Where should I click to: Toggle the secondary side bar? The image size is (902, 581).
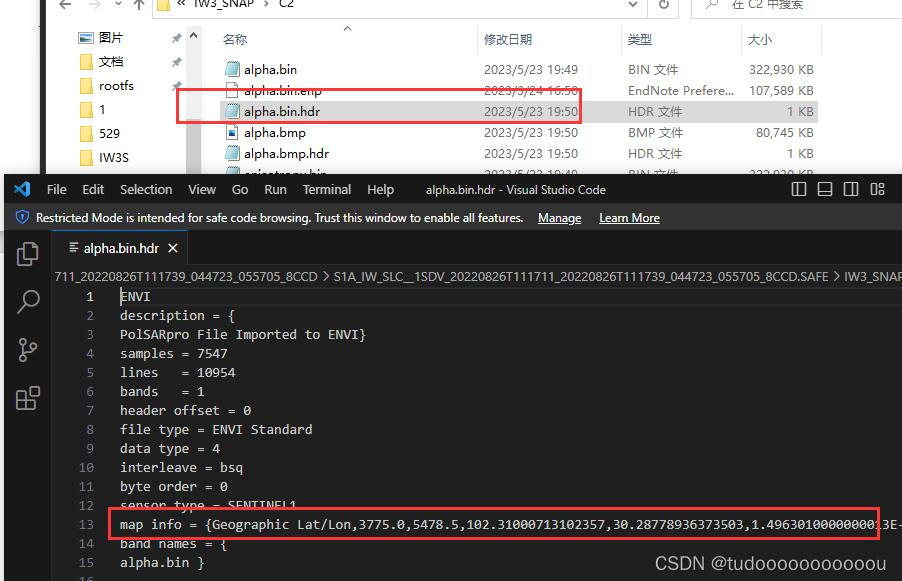coord(851,188)
